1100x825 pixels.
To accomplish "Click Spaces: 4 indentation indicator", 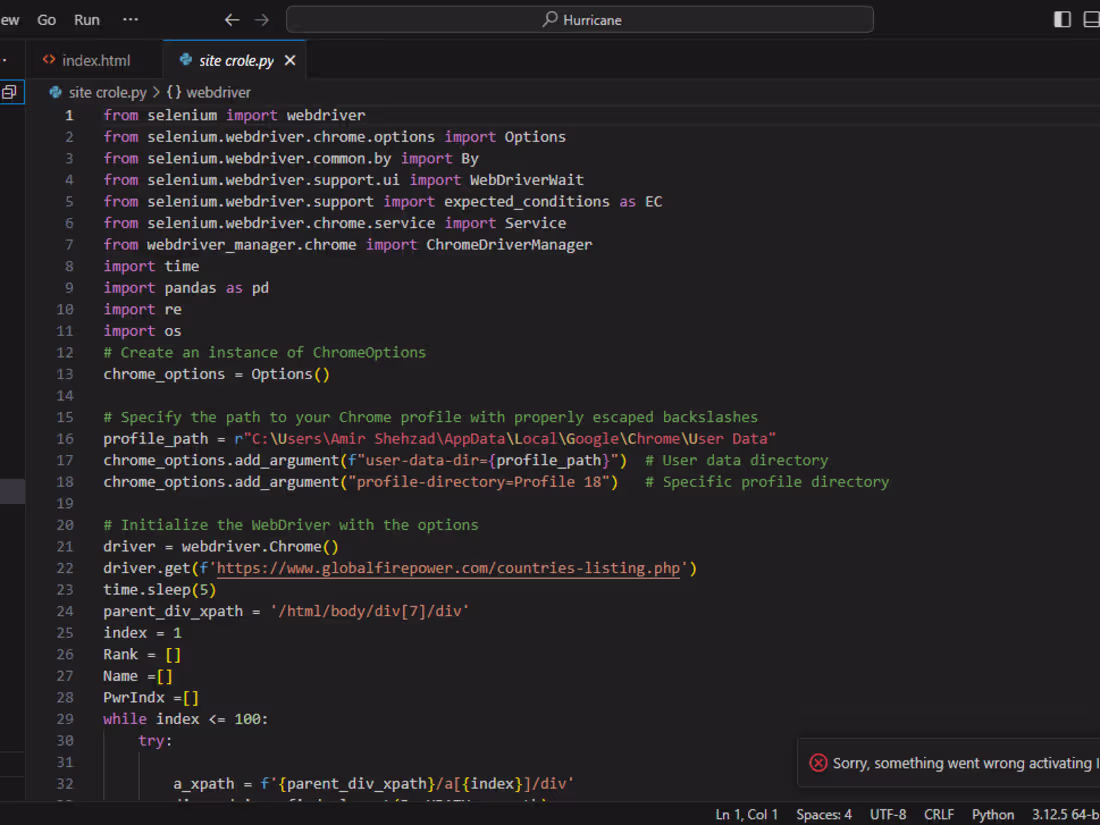I will (823, 814).
